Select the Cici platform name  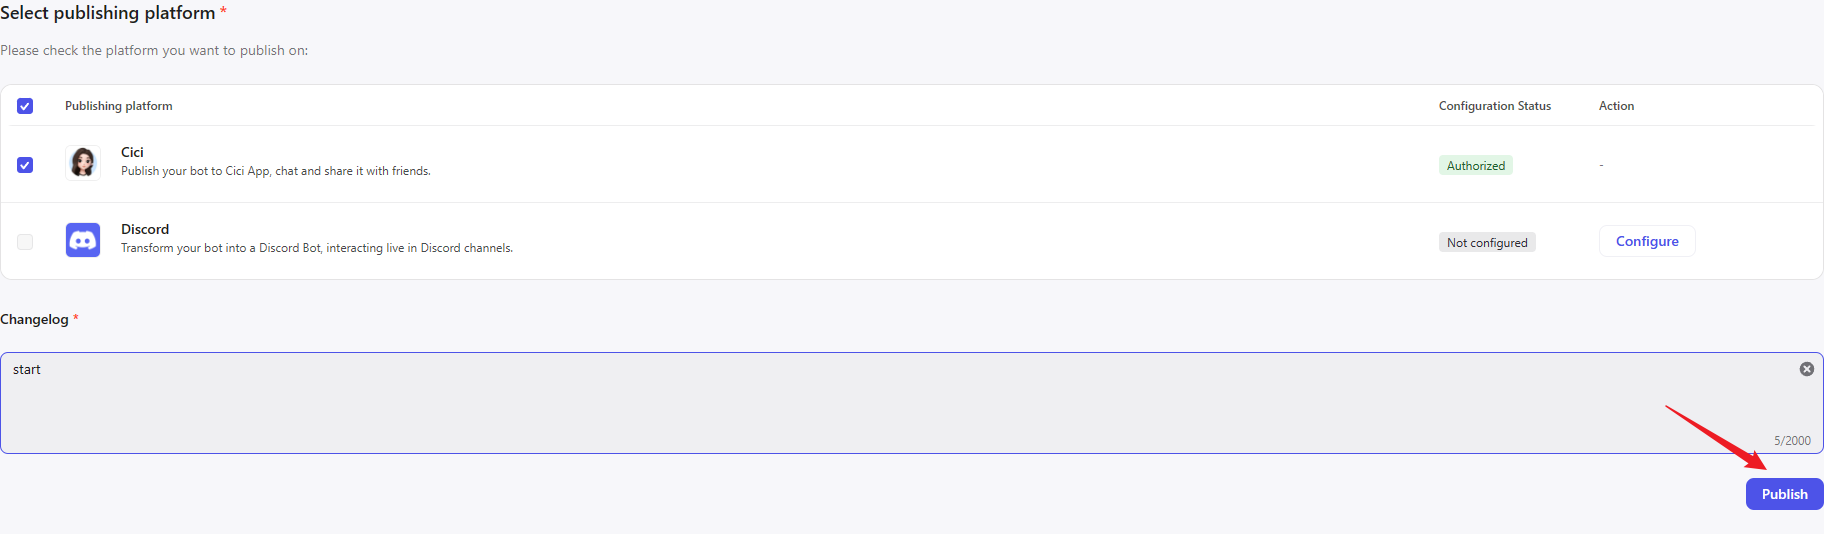click(x=132, y=152)
